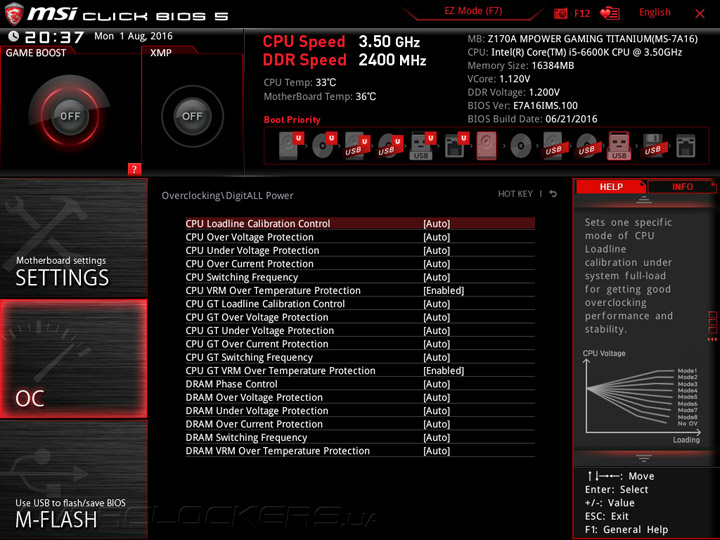Click the top scroll handle in help panel

coord(644,200)
